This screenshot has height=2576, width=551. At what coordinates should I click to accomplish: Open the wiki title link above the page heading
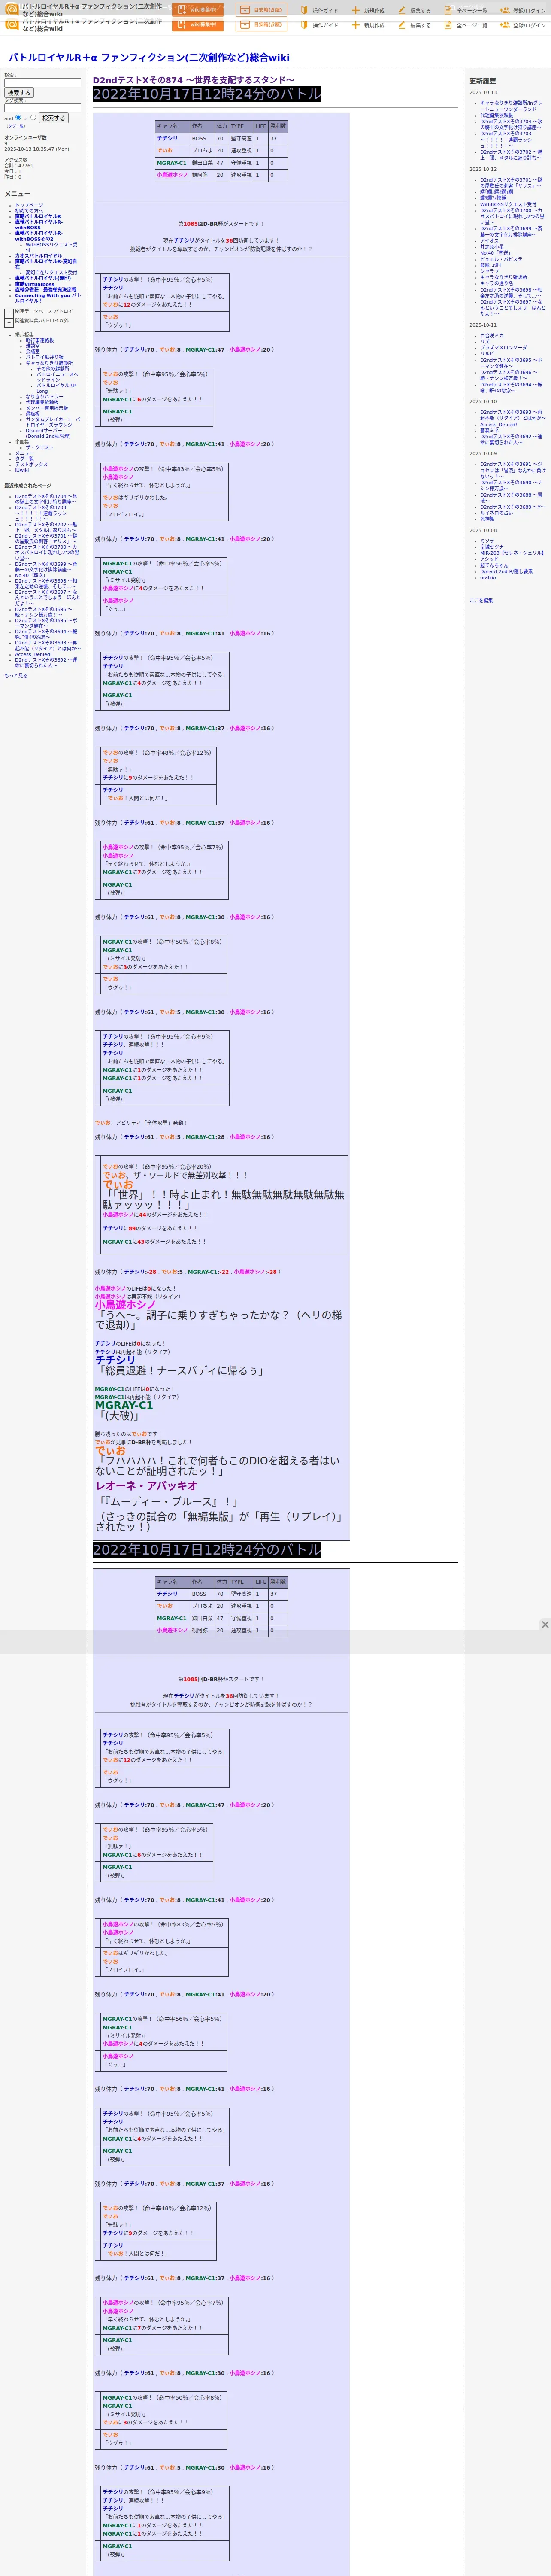tap(149, 57)
